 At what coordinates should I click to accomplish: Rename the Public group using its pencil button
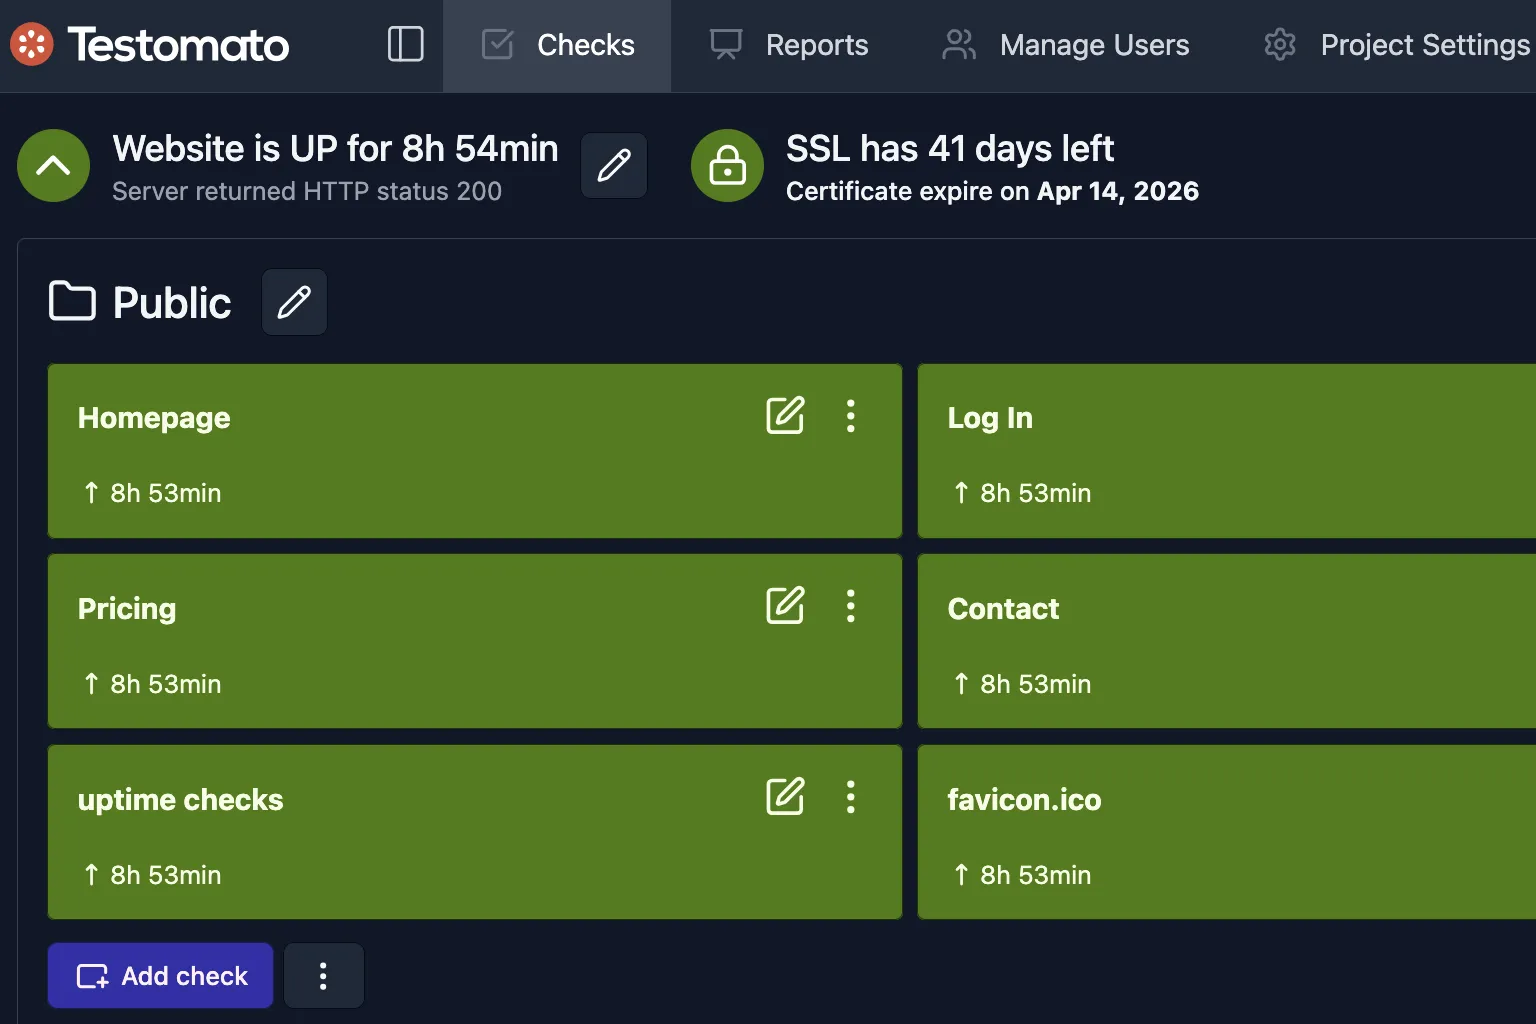(294, 301)
